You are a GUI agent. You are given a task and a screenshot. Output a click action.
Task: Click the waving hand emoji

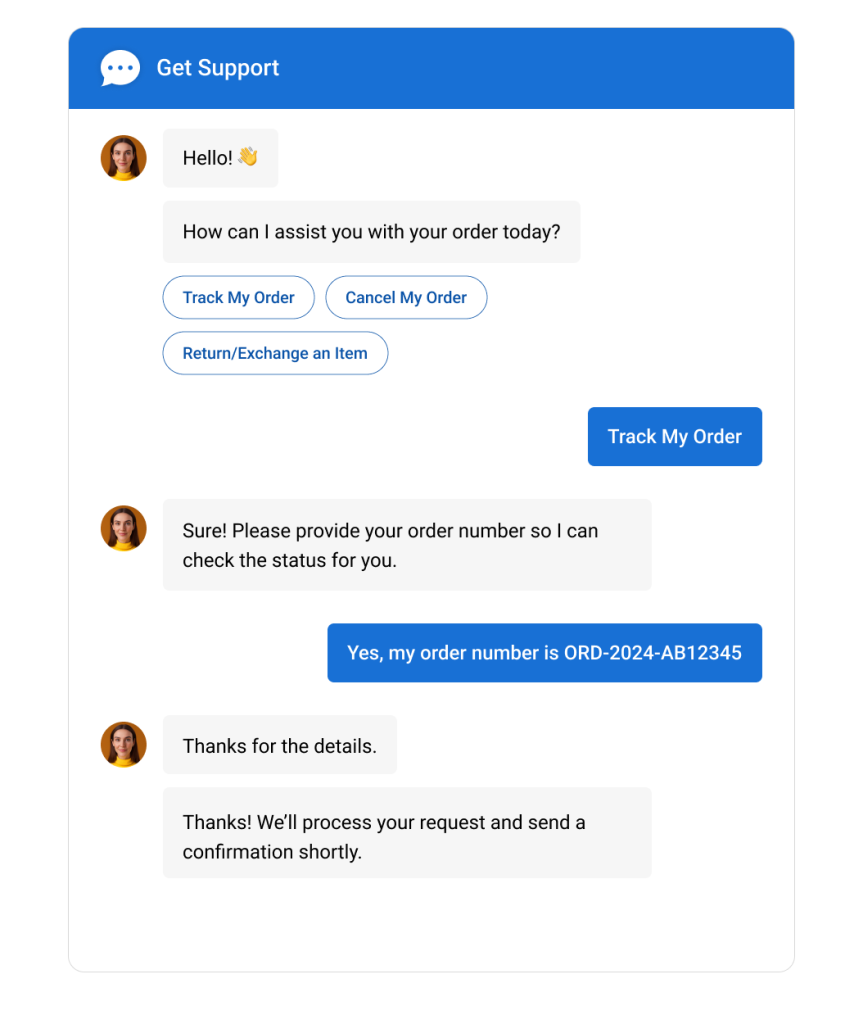[248, 157]
